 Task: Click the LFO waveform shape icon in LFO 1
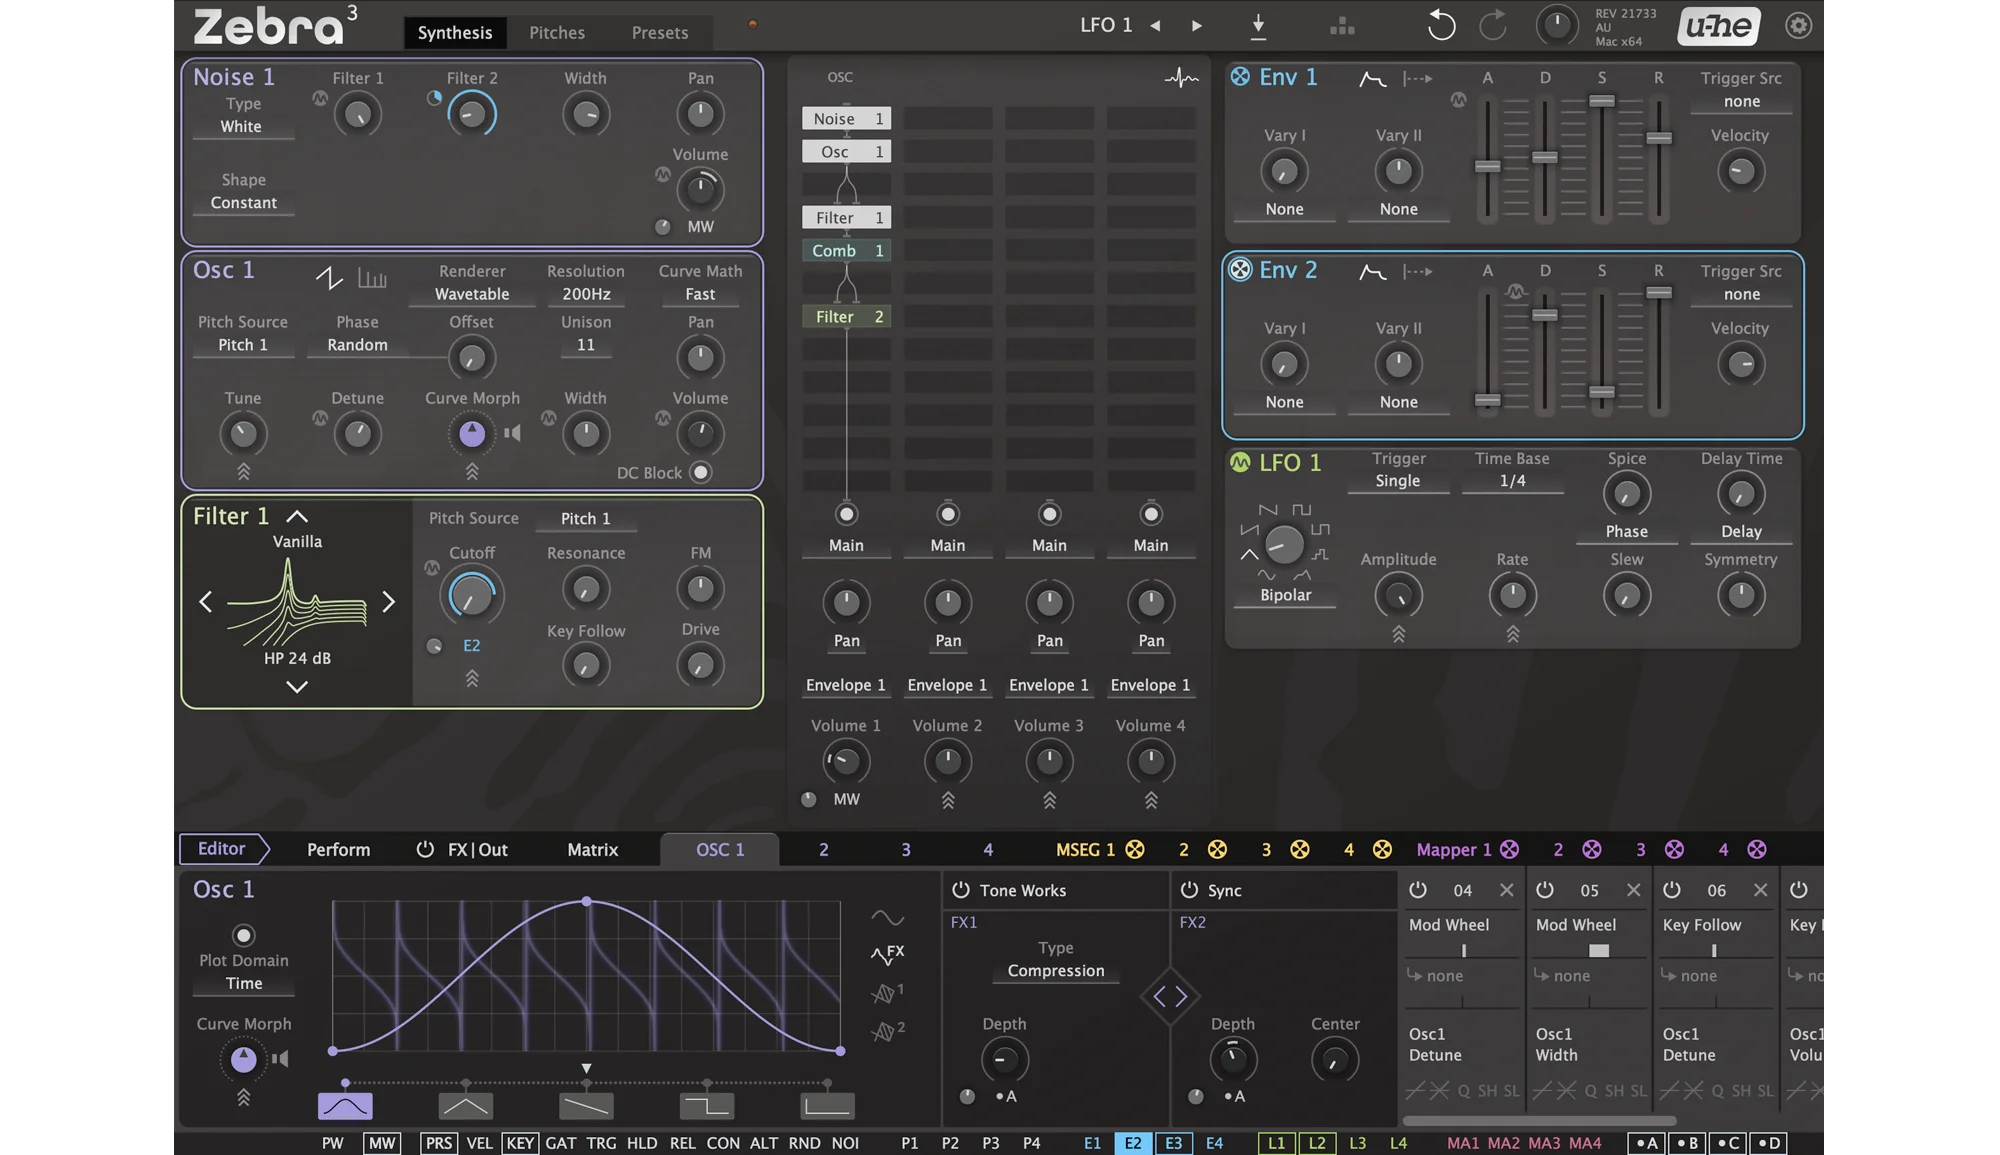tap(1283, 544)
